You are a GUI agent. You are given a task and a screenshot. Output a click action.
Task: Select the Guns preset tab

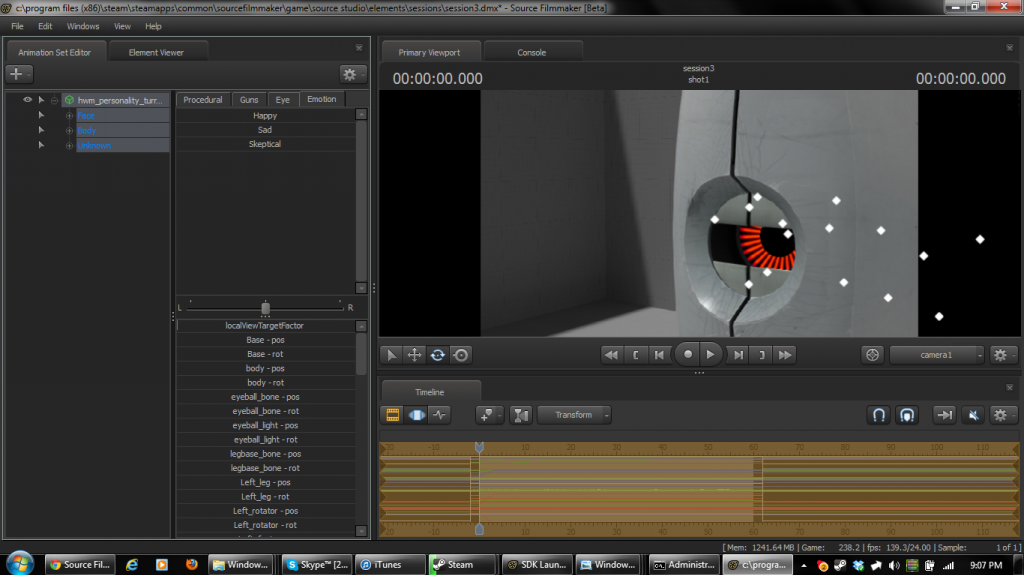pos(249,99)
